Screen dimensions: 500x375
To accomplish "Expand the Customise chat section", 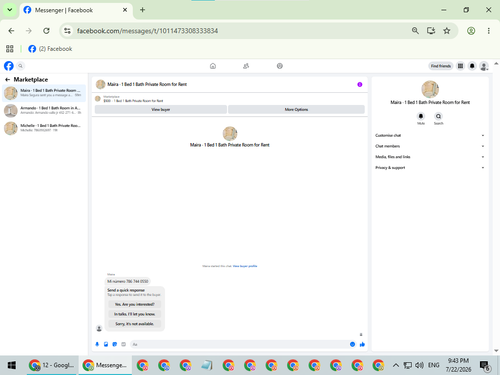I will click(x=430, y=135).
